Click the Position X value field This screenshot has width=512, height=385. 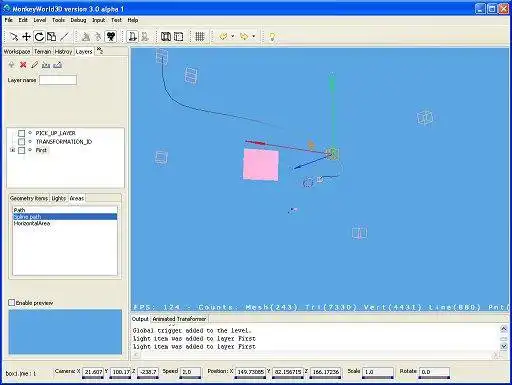point(250,372)
